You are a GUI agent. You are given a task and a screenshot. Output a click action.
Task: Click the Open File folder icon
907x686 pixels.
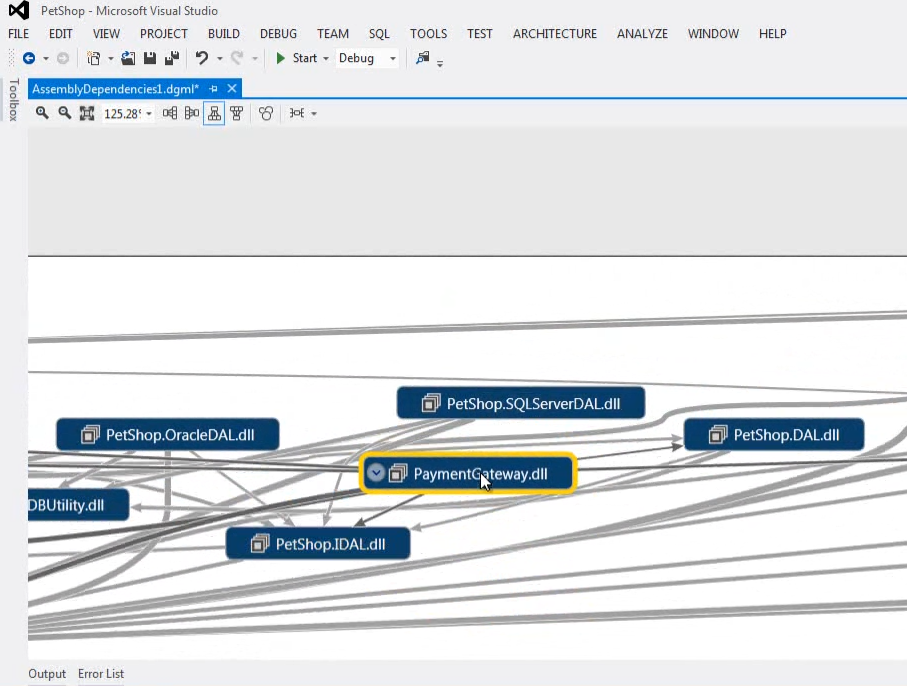pos(128,58)
